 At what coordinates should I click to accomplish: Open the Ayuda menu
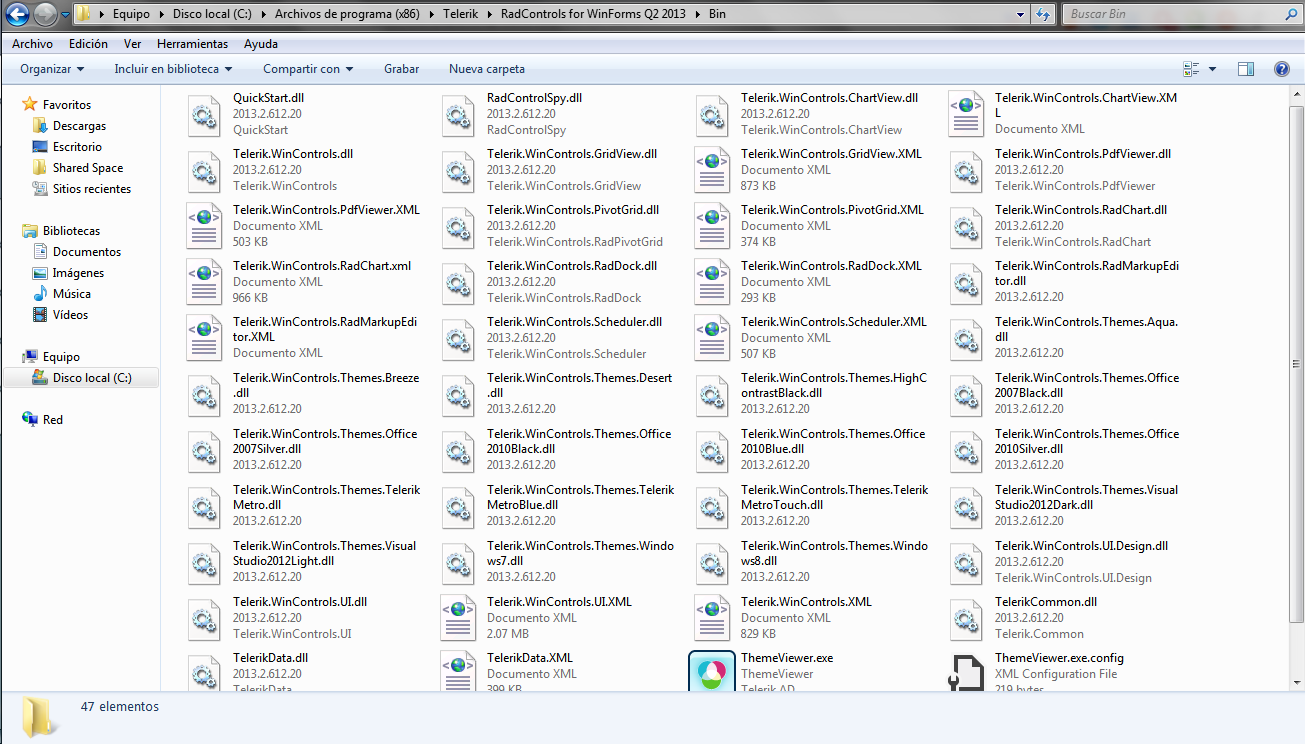pyautogui.click(x=261, y=44)
